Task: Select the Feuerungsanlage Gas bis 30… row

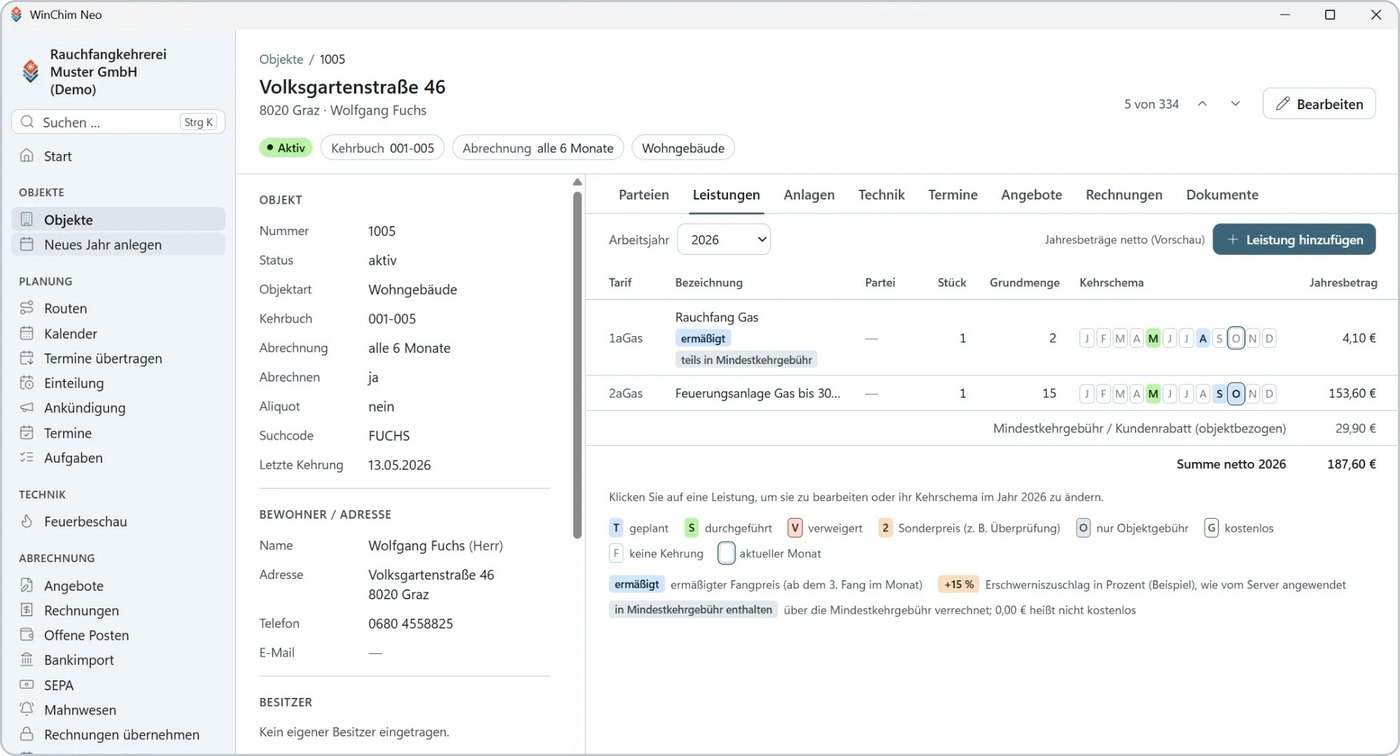Action: coord(992,394)
